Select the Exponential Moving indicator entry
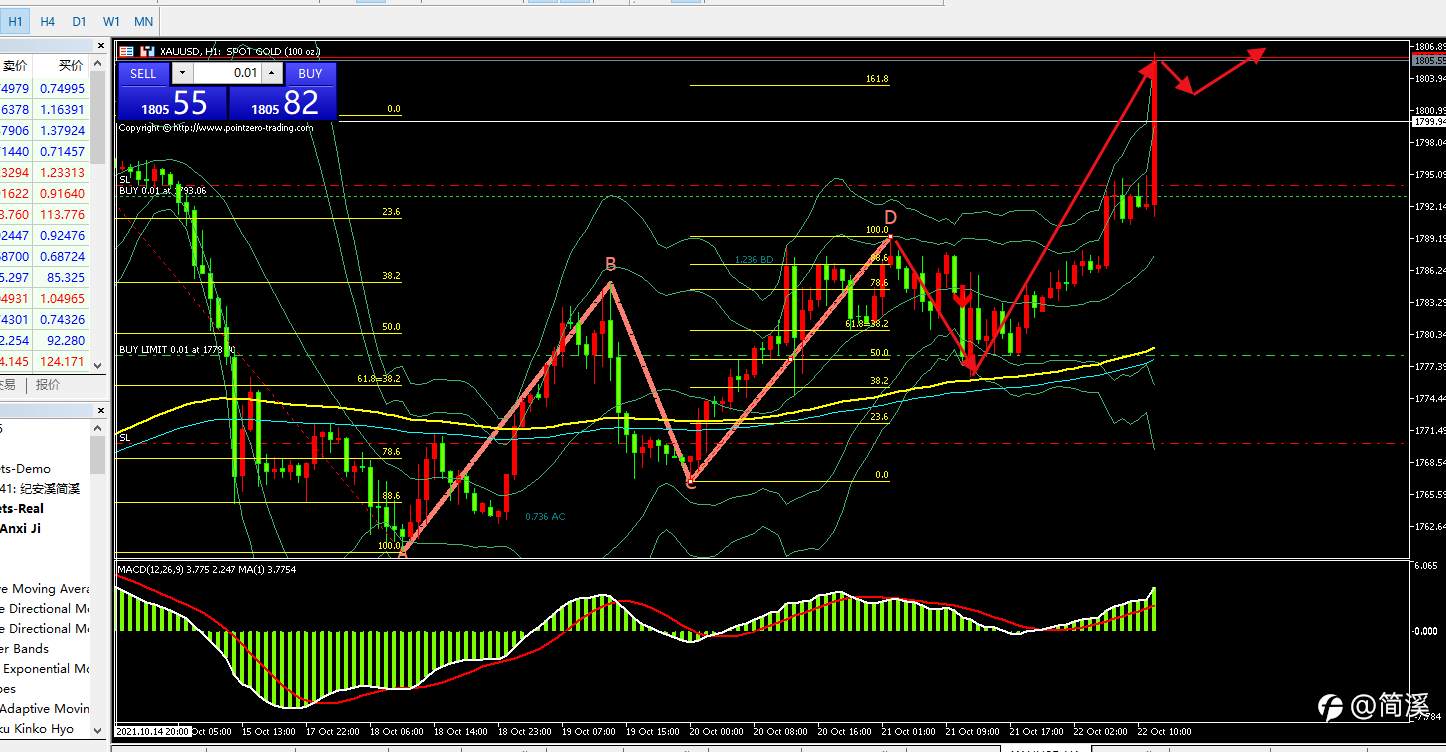 pyautogui.click(x=45, y=668)
